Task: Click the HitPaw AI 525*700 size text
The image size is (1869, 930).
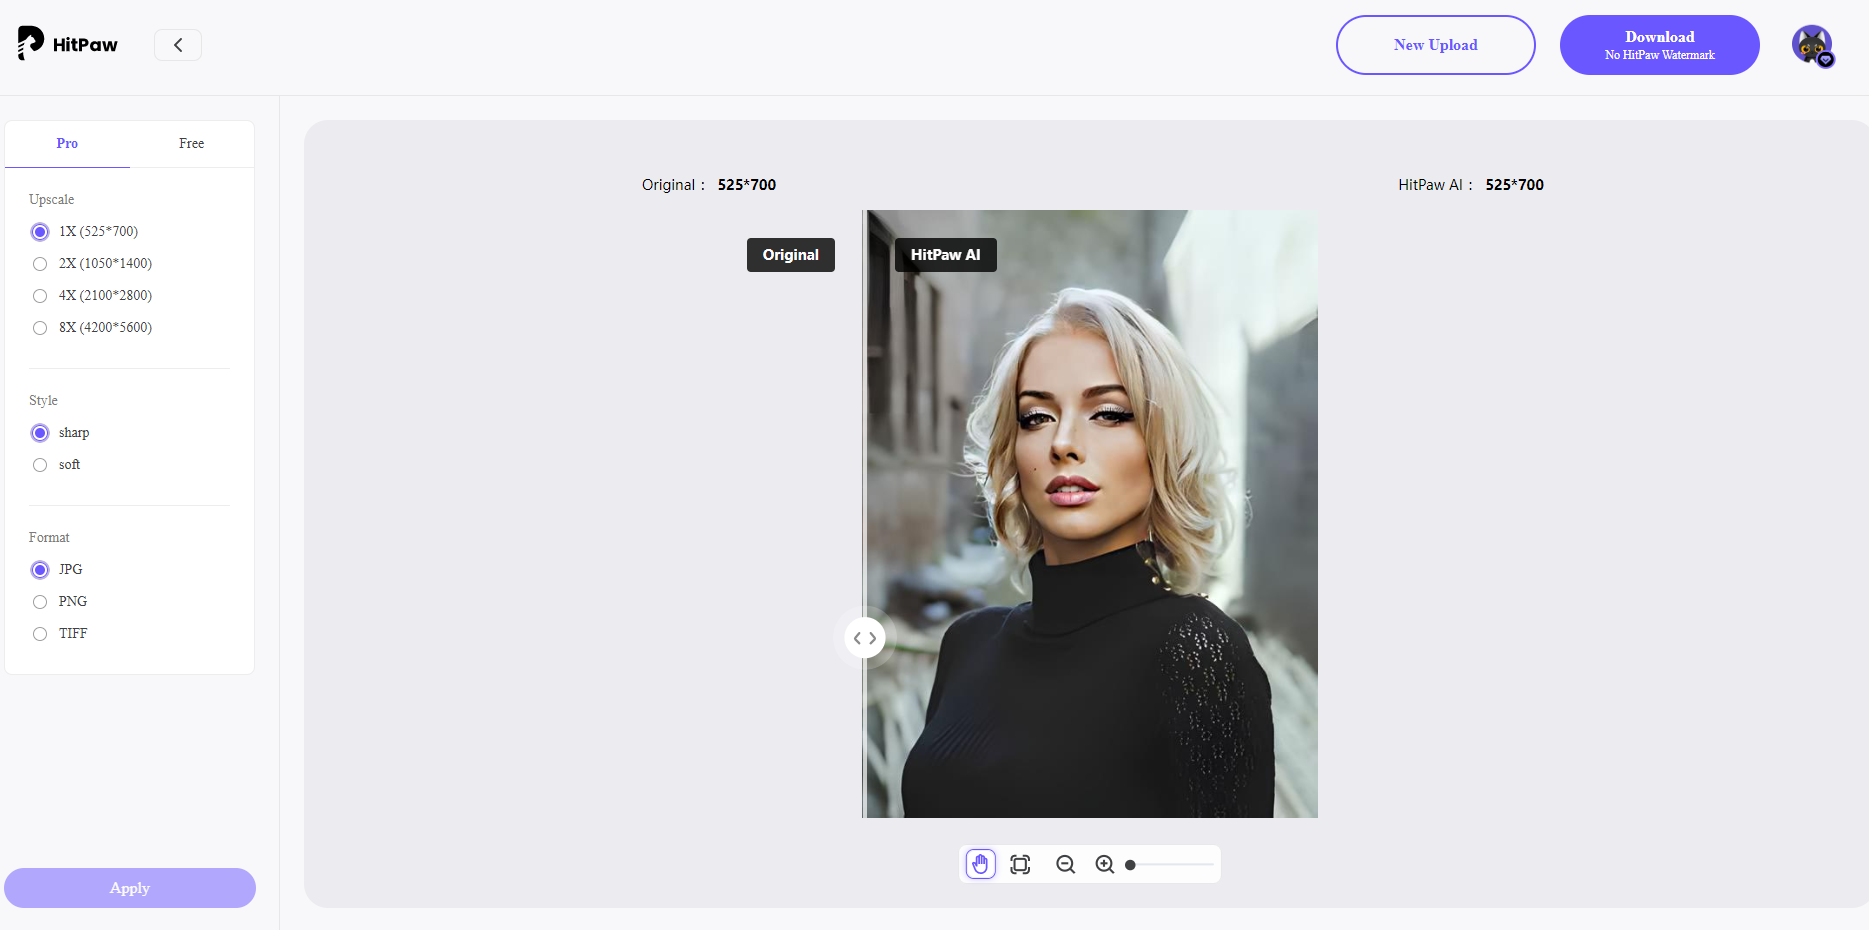Action: coord(1471,185)
